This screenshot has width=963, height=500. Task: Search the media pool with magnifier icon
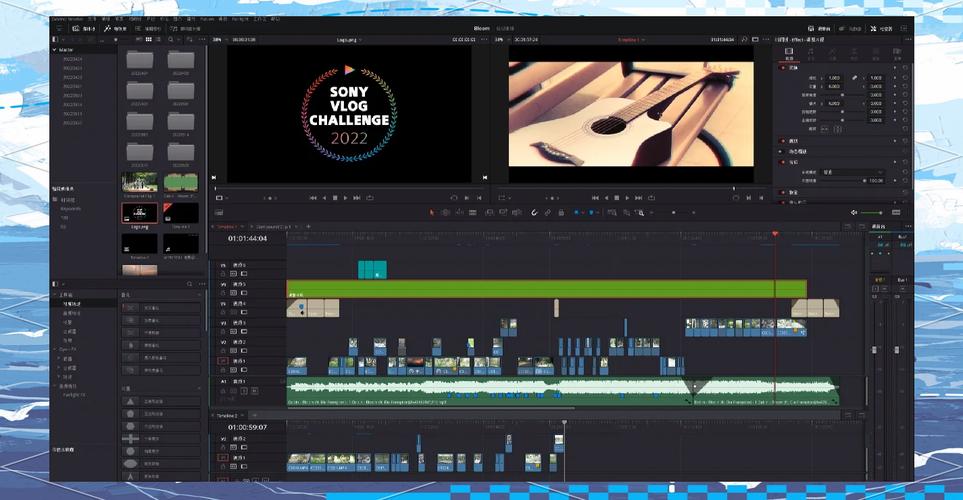(x=171, y=39)
